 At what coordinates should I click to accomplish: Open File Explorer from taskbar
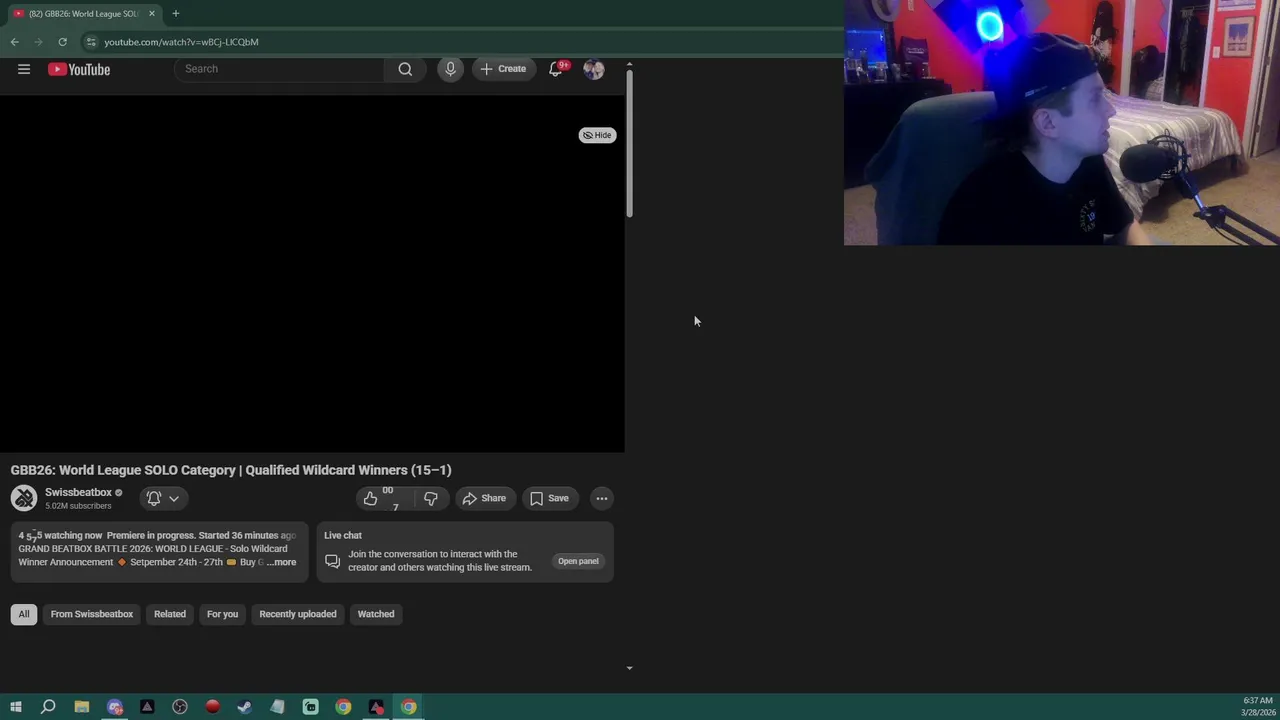click(82, 707)
